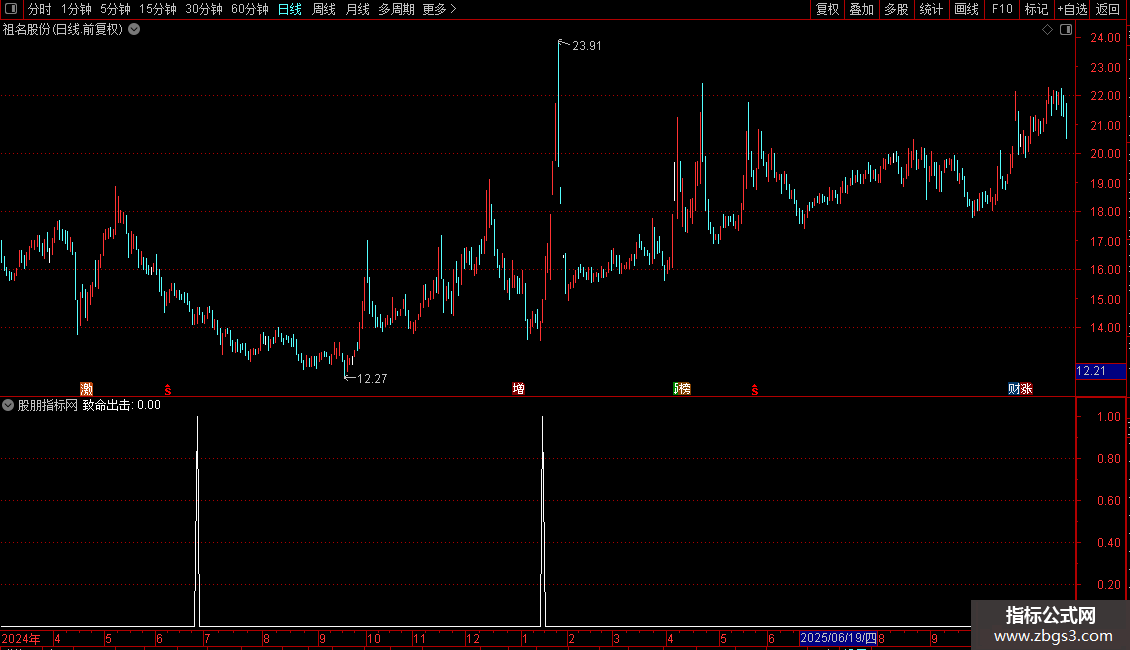The width and height of the screenshot is (1130, 650).
Task: Click the 2025/06/19 date marker
Action: click(838, 638)
